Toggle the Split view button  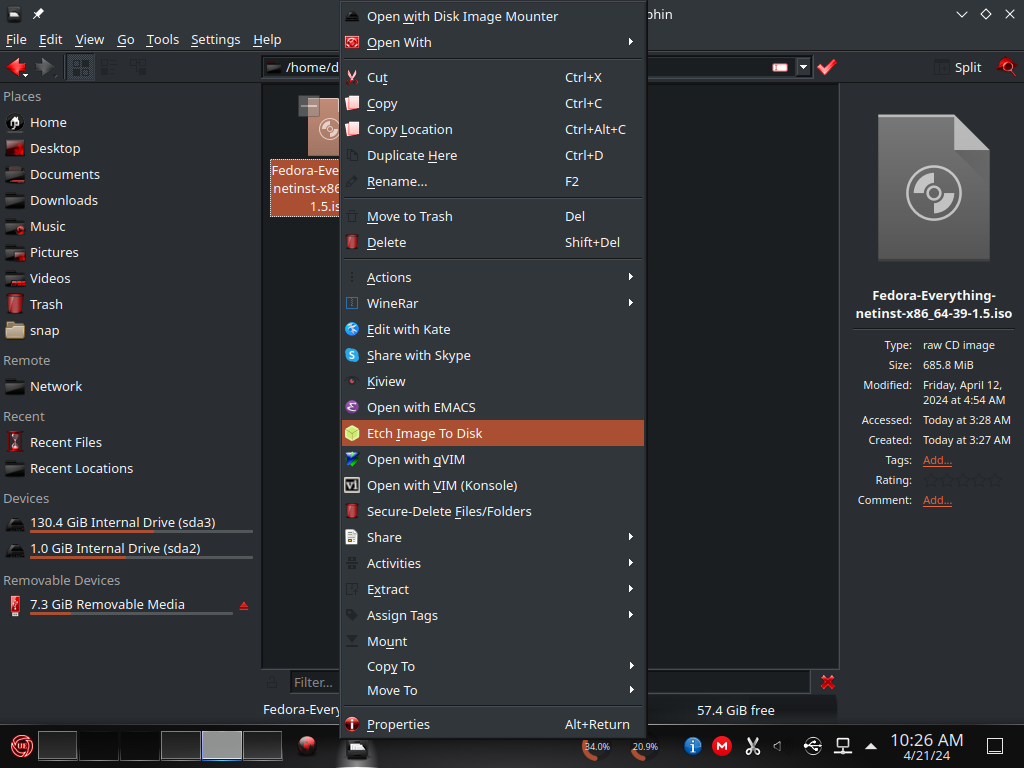958,67
